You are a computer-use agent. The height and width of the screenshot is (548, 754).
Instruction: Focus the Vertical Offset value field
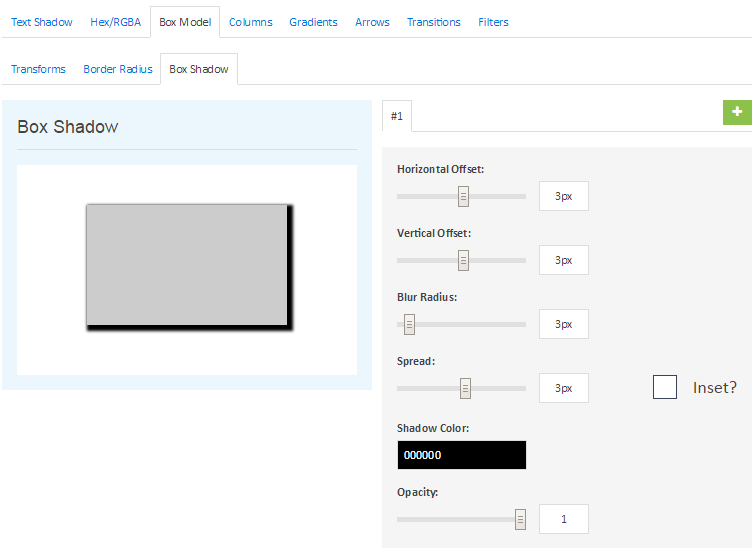[x=564, y=260]
